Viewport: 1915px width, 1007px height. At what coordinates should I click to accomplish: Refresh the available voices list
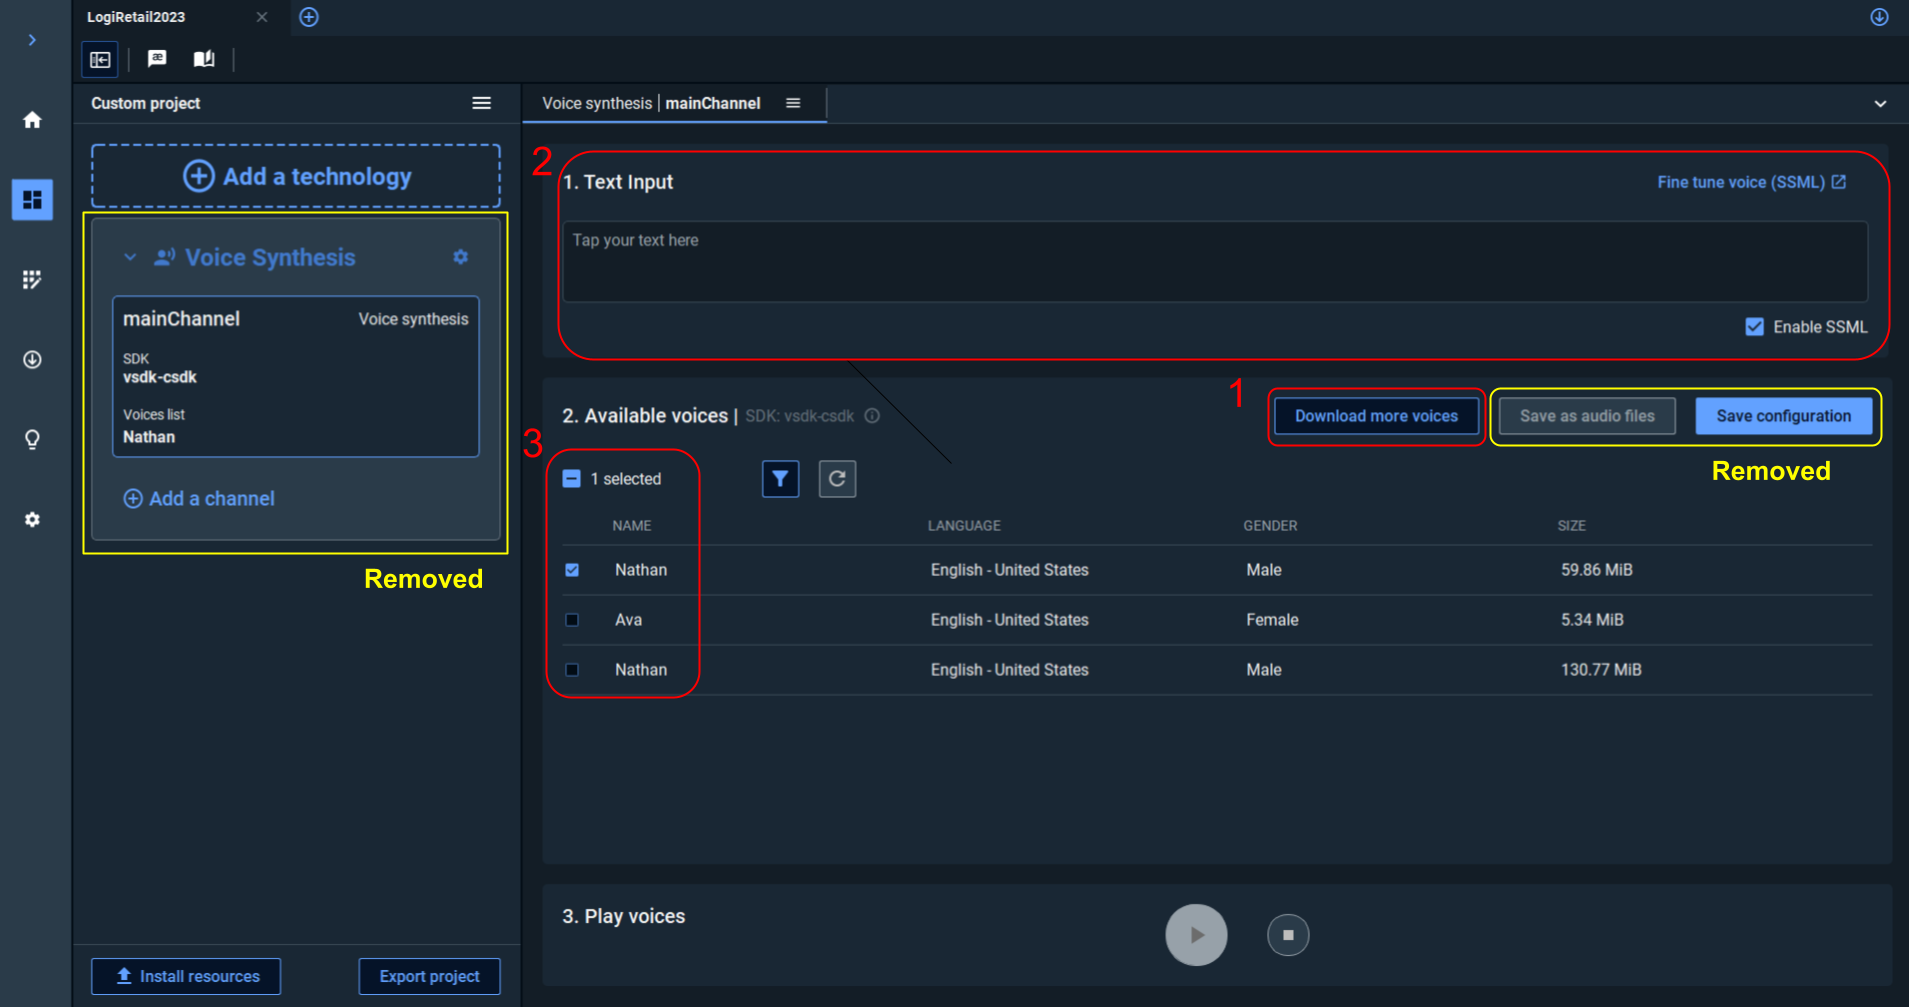coord(837,479)
